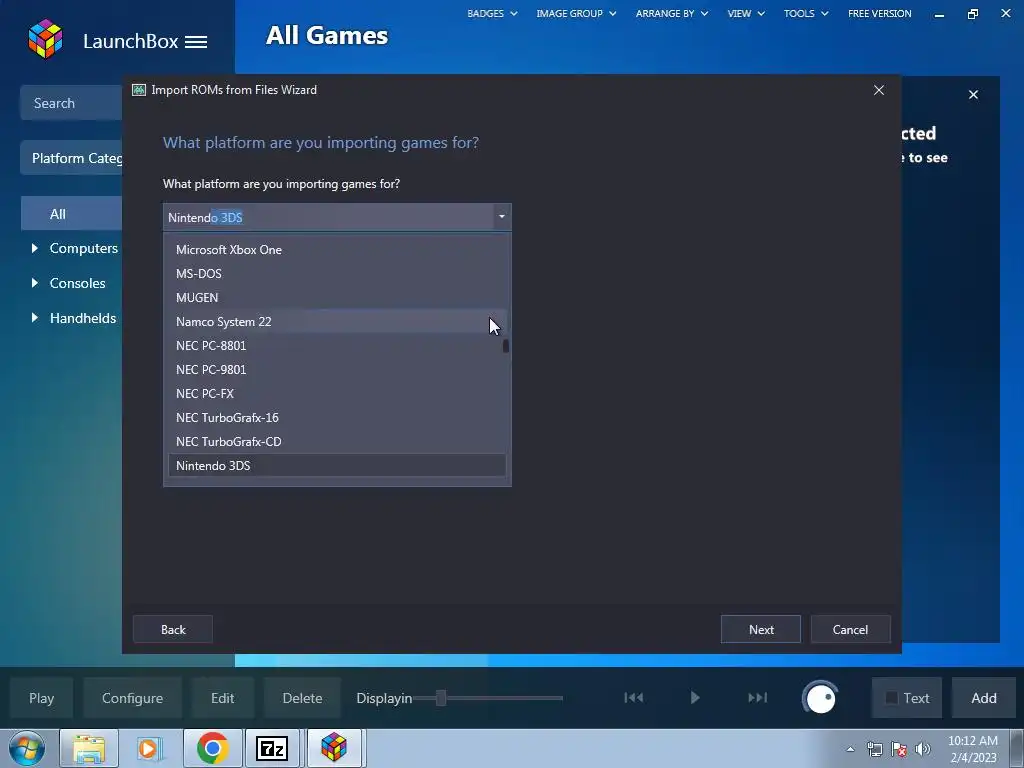Open the Badges menu
The height and width of the screenshot is (768, 1024).
tap(492, 13)
